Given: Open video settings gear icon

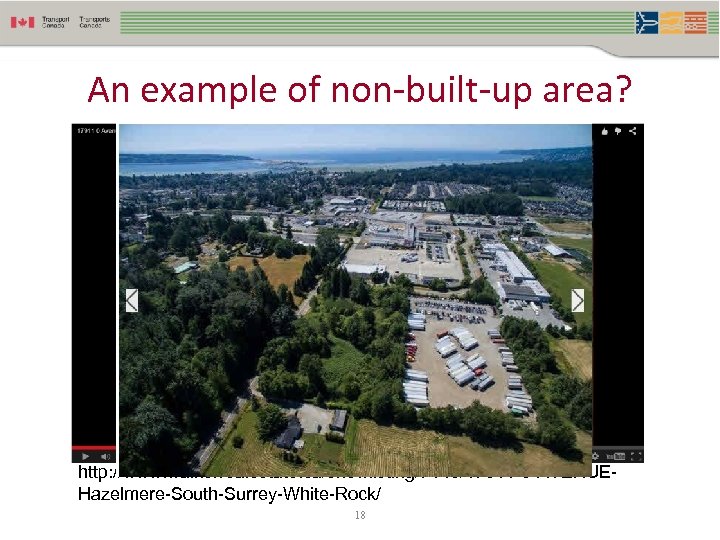Looking at the screenshot, I should [596, 456].
